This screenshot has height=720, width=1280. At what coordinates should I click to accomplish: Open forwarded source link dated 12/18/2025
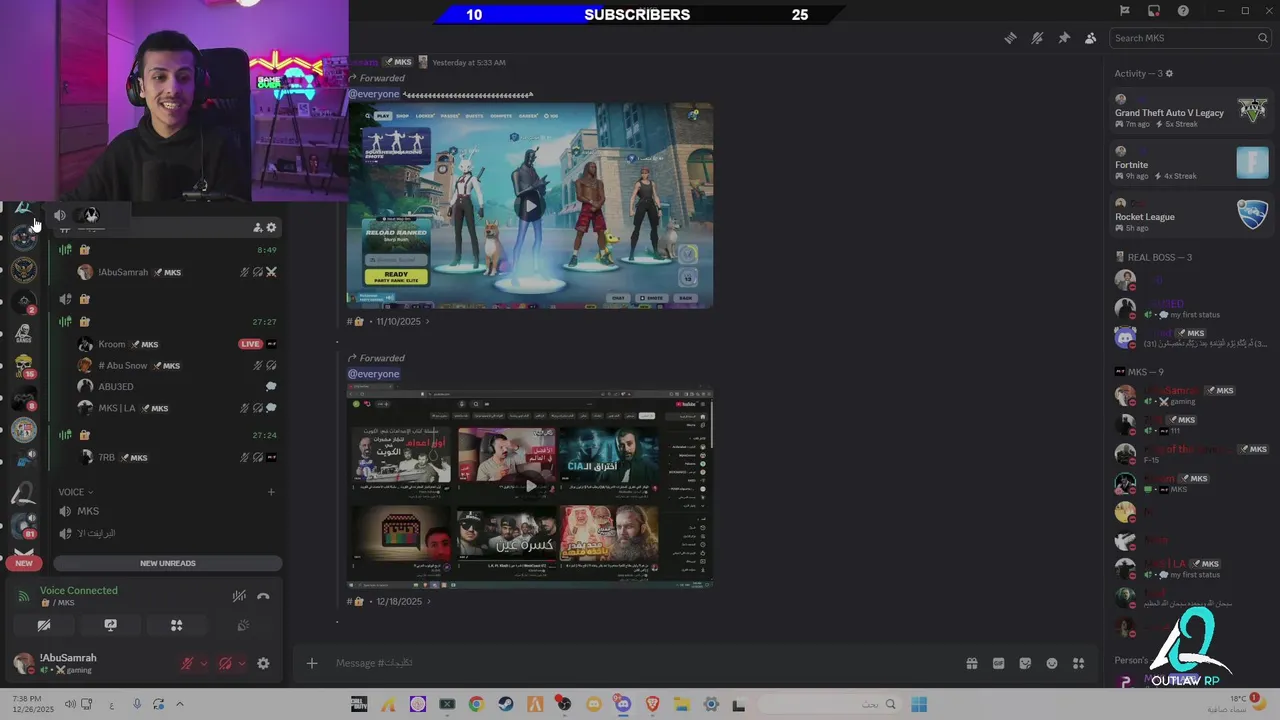pos(389,601)
